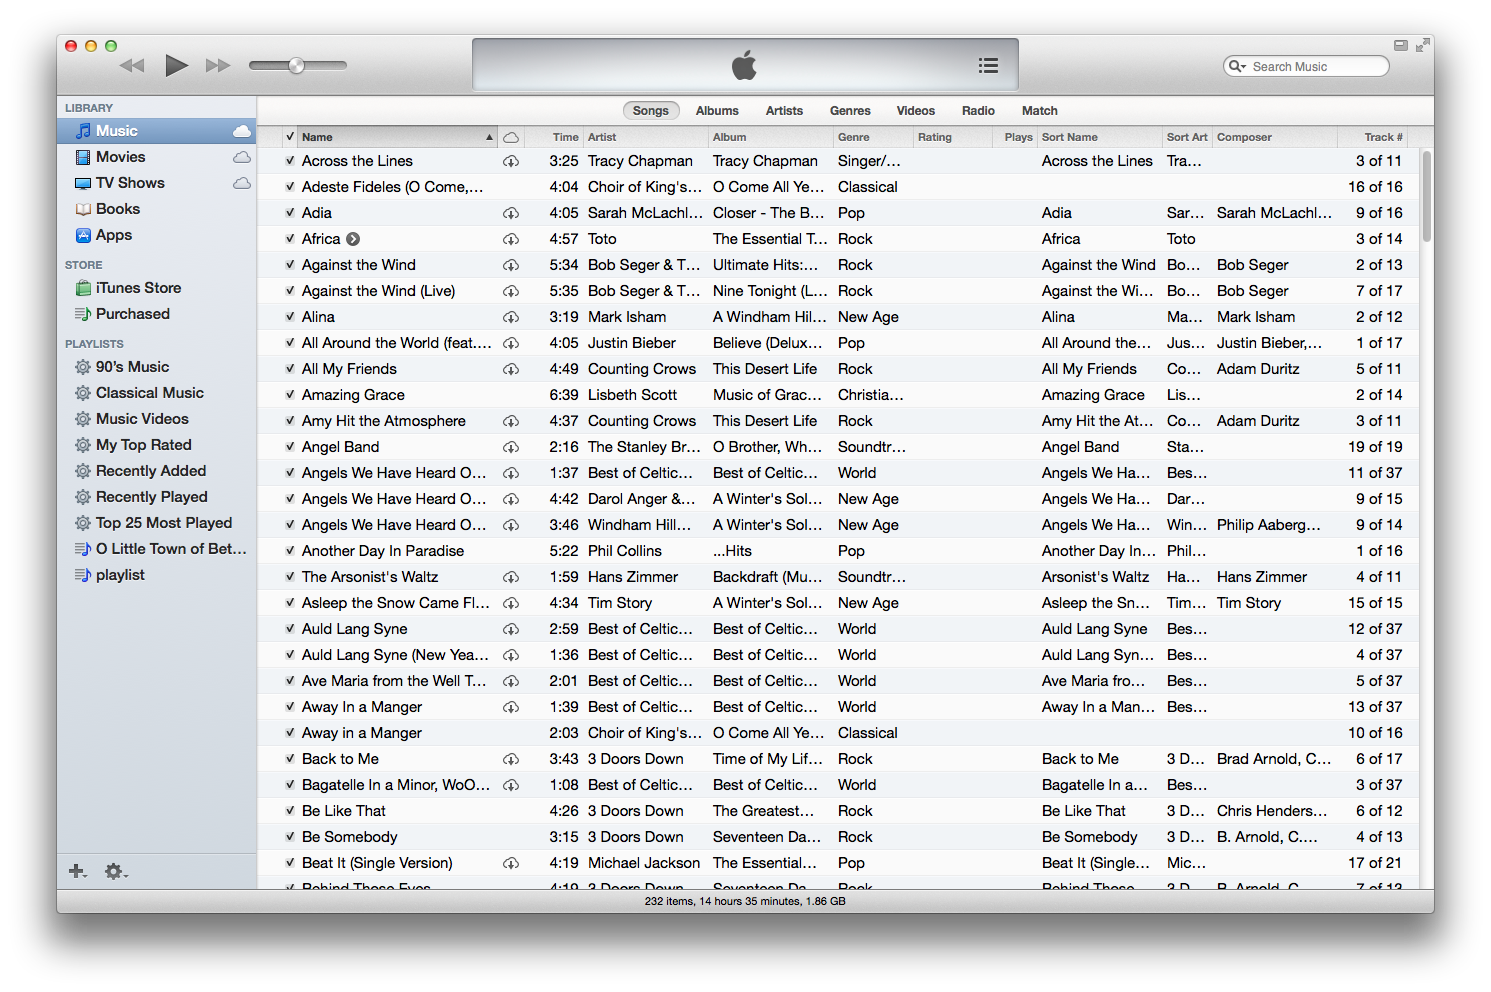Uncheck the Adeste Fideles song
Viewport: 1491px width, 992px height.
290,187
